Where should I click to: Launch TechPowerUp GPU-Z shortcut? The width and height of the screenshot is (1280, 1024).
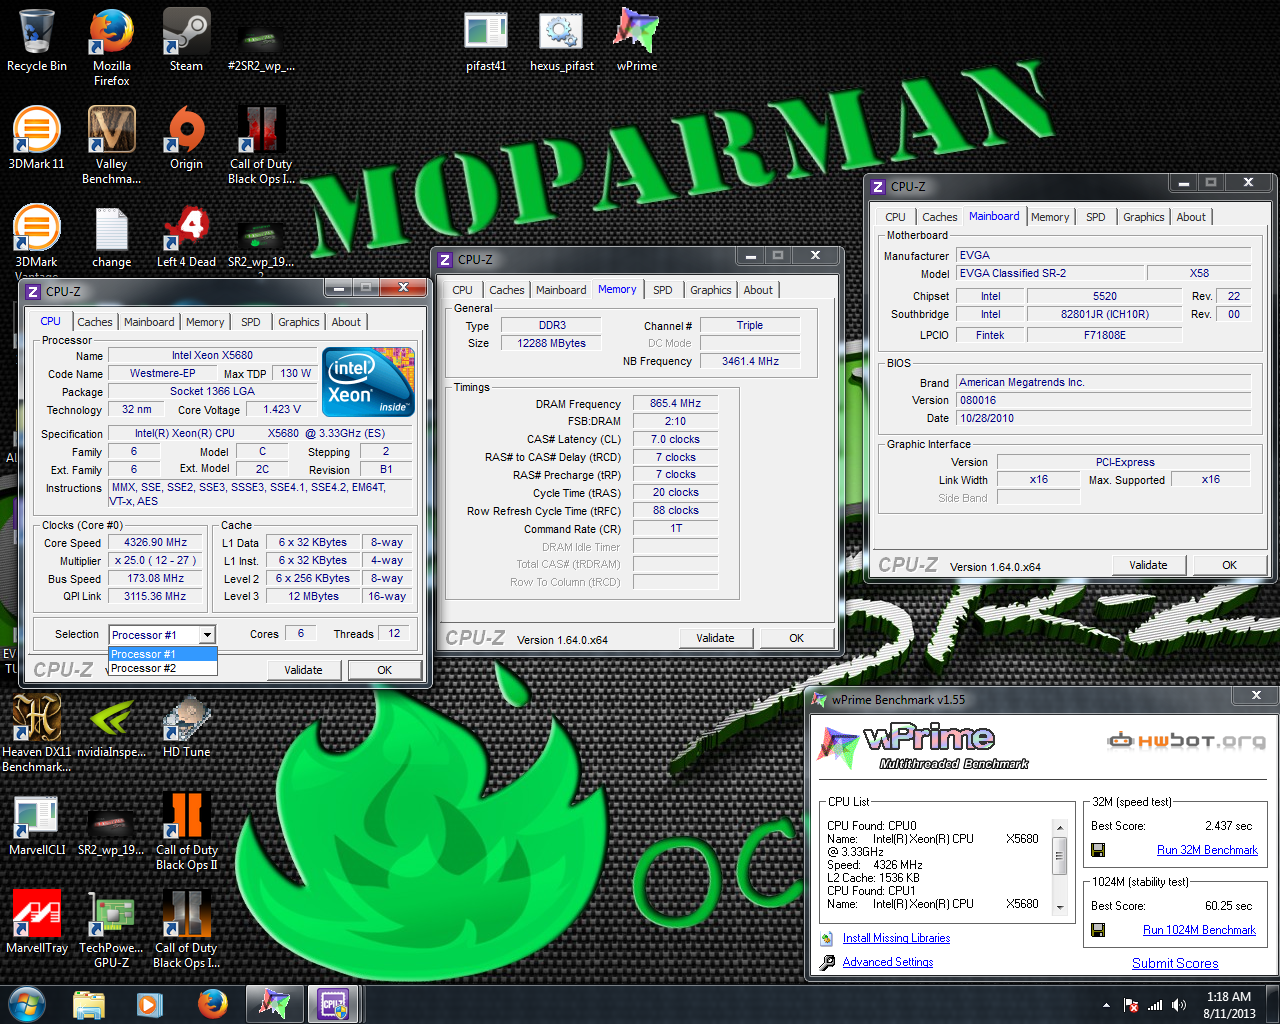tap(111, 929)
